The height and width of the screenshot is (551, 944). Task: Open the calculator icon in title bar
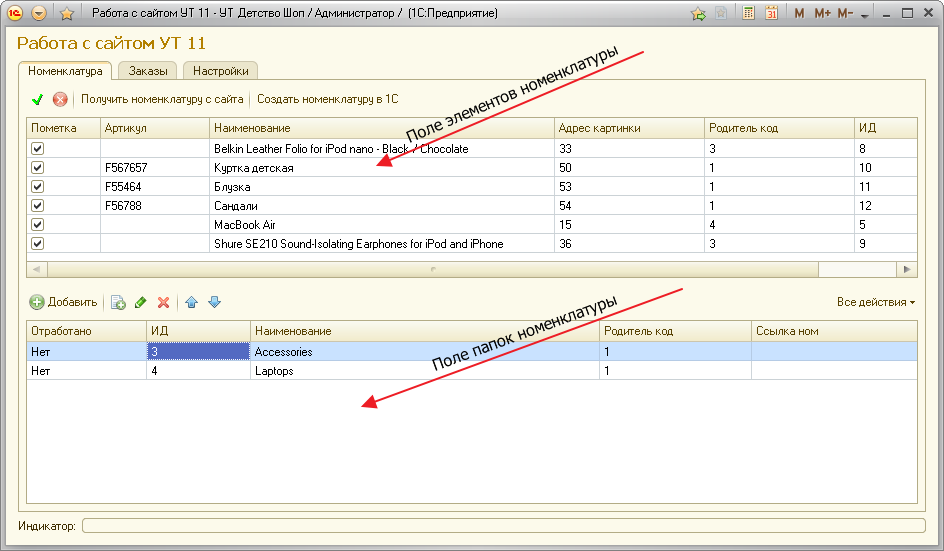tap(749, 13)
